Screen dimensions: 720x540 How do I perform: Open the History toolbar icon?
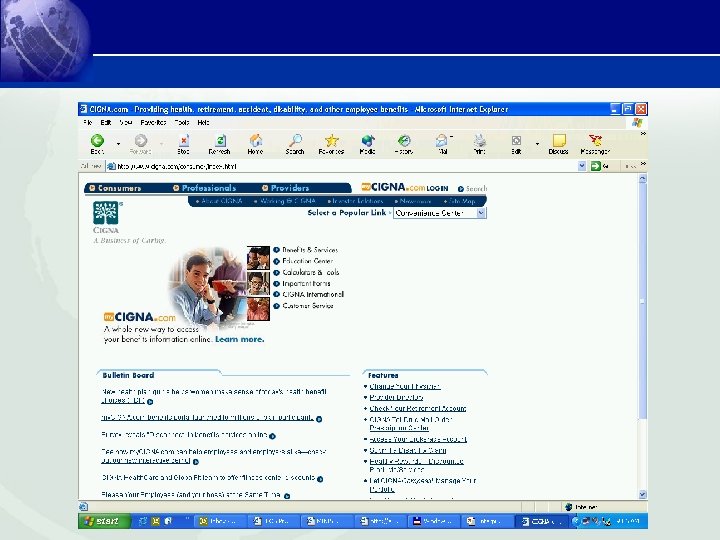[404, 144]
